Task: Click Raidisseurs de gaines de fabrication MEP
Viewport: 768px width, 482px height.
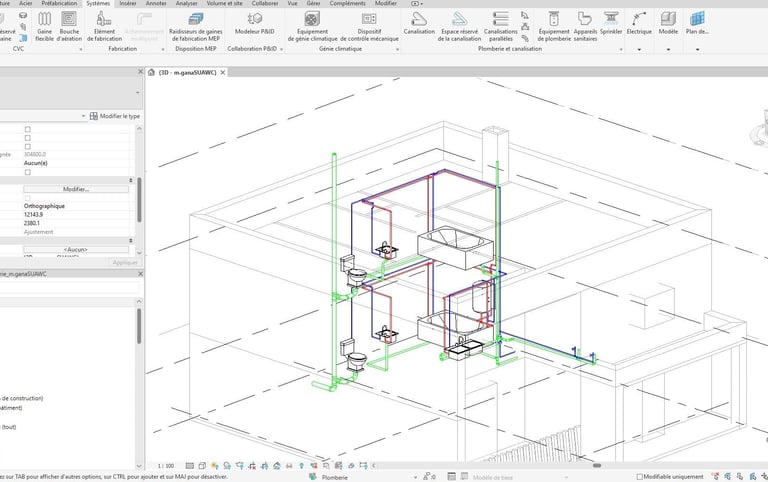Action: [x=195, y=26]
